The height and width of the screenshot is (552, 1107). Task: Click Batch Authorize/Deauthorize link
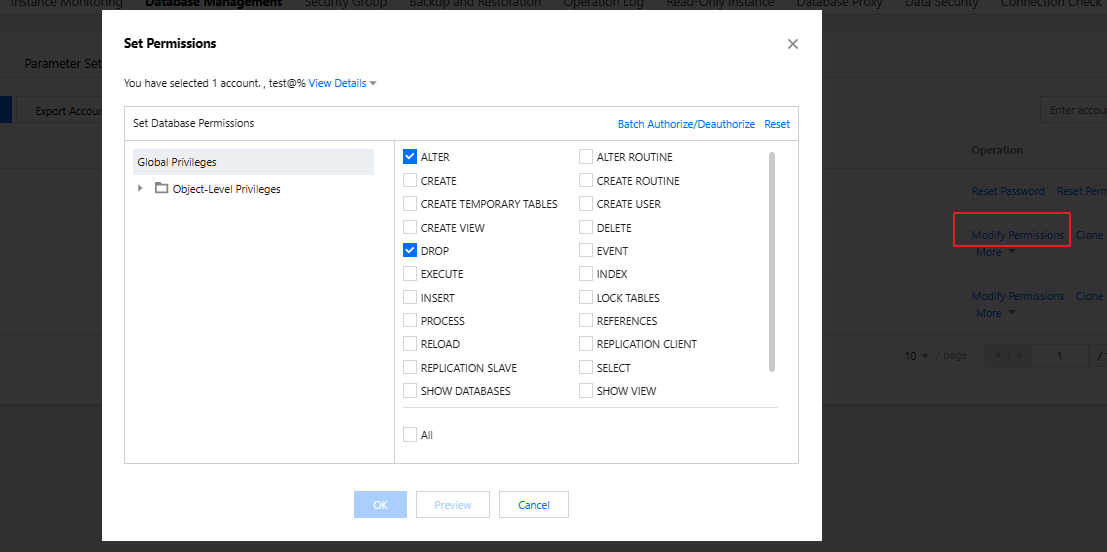pos(686,124)
